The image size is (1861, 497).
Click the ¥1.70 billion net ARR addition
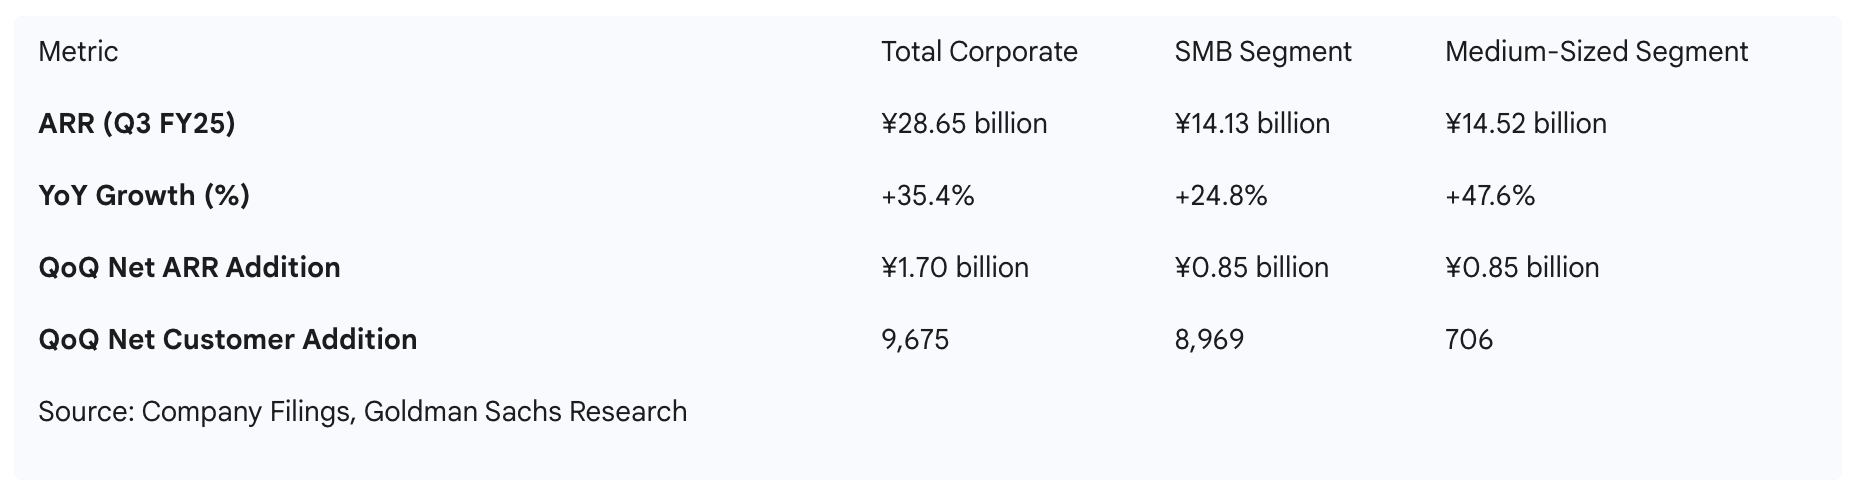954,268
